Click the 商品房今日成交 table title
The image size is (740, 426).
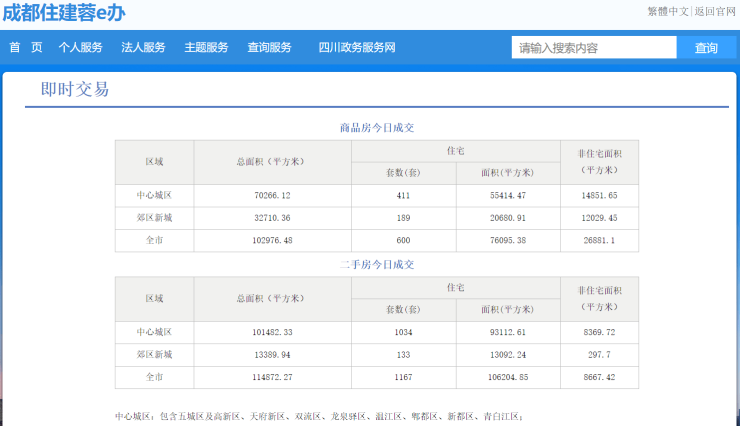pos(376,128)
